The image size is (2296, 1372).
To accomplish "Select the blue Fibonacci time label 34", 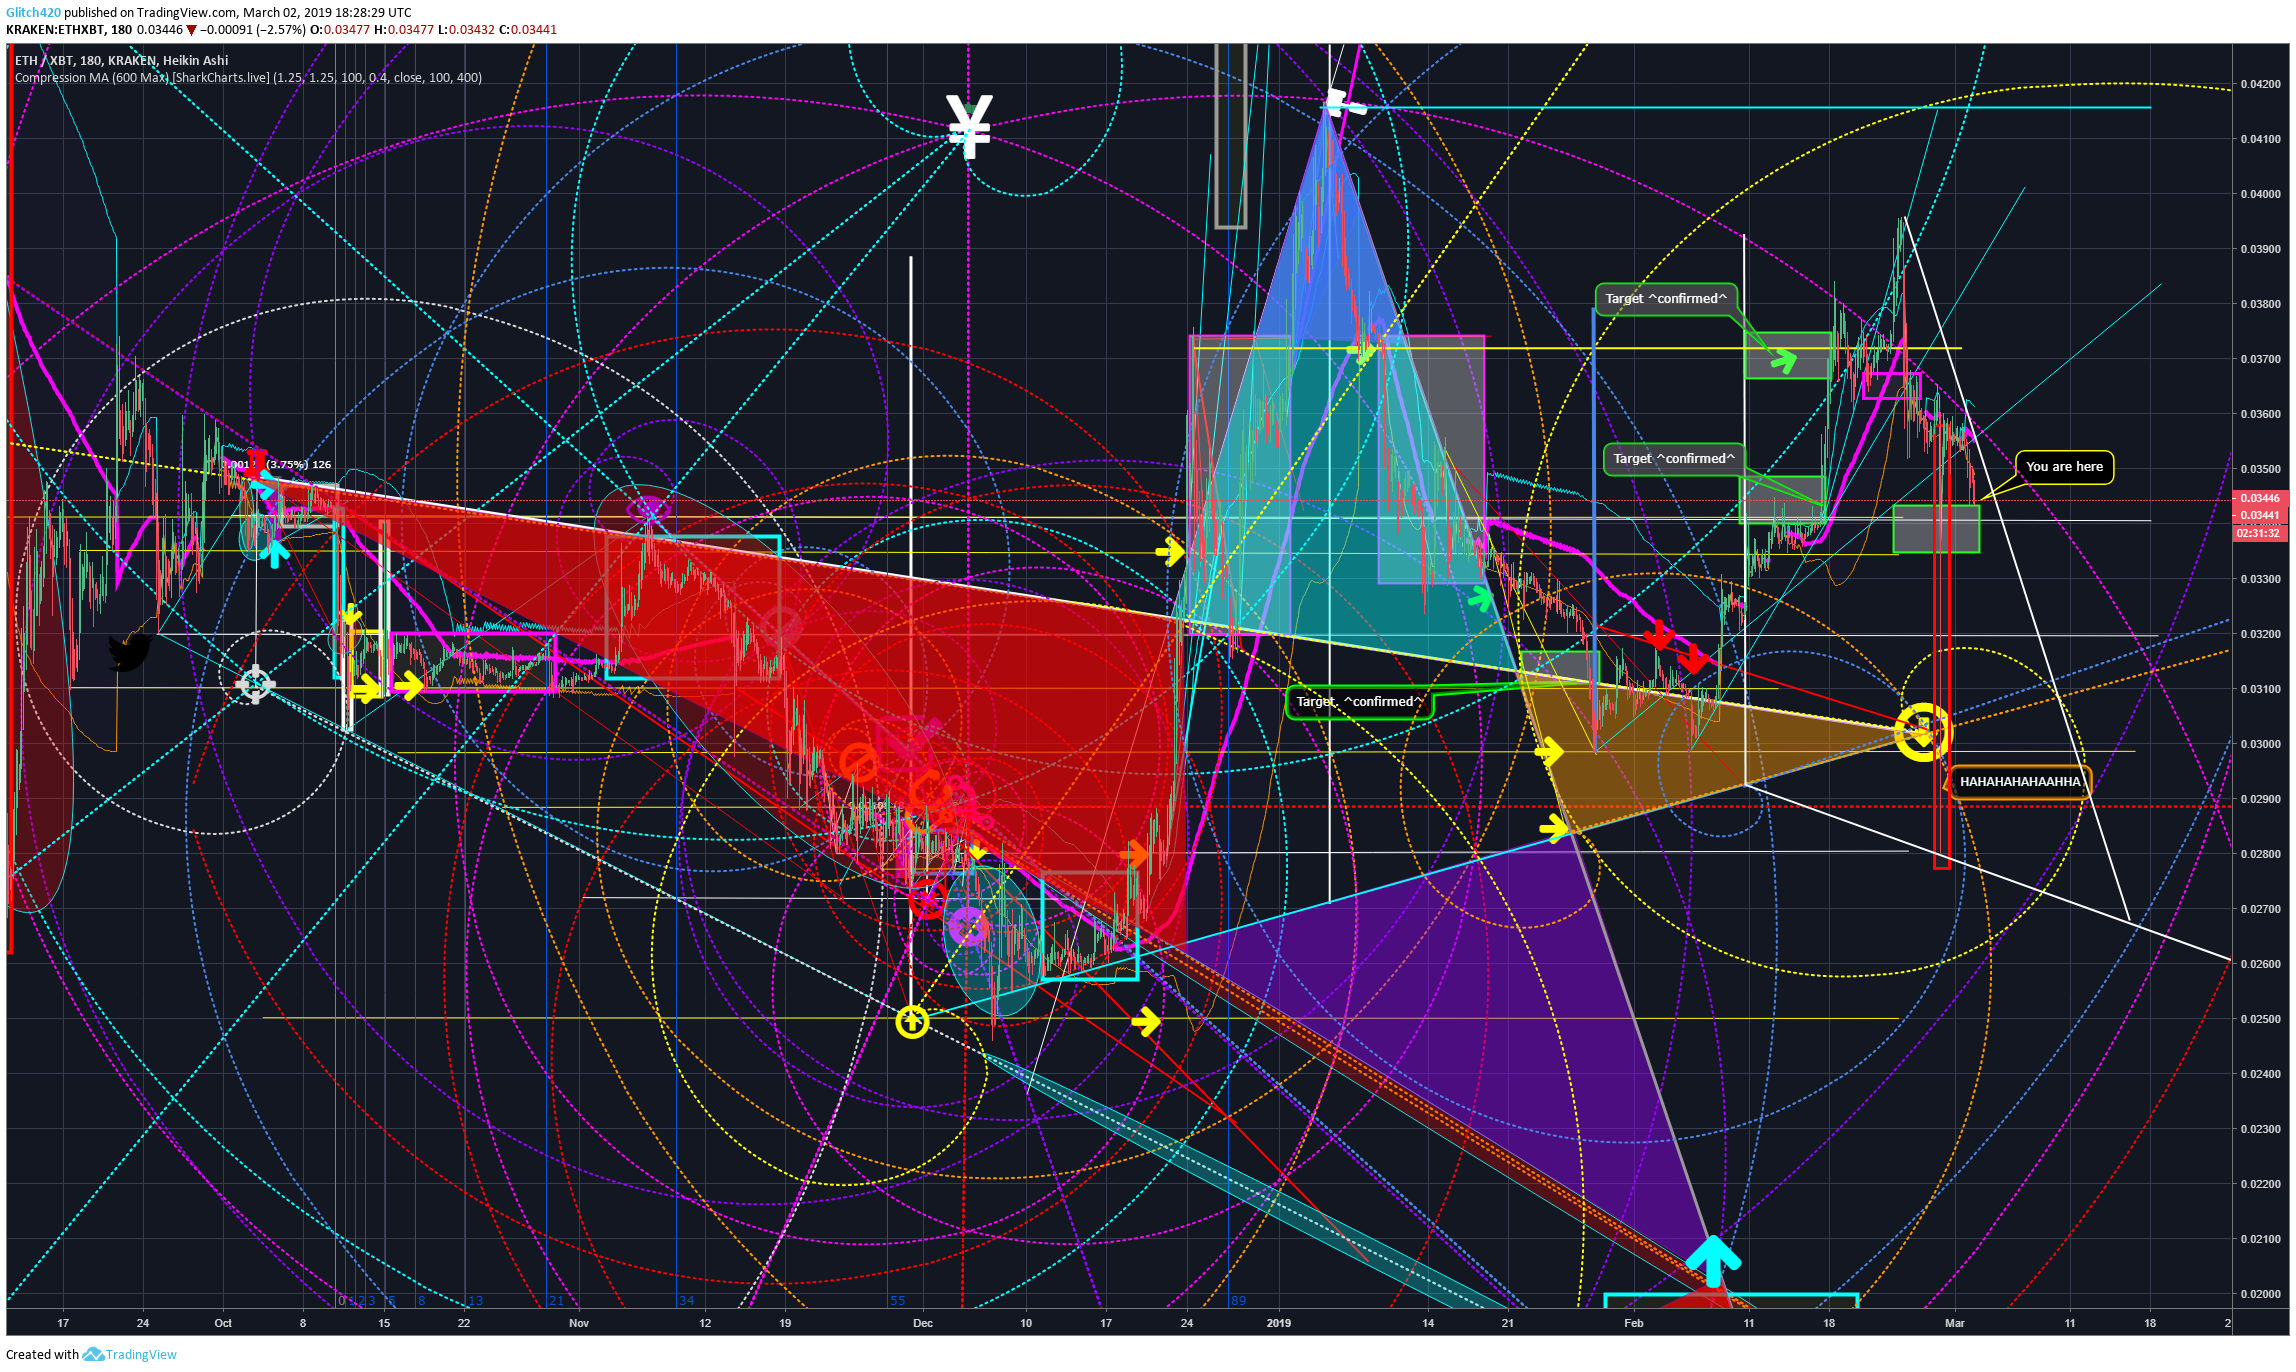I will [x=687, y=1301].
